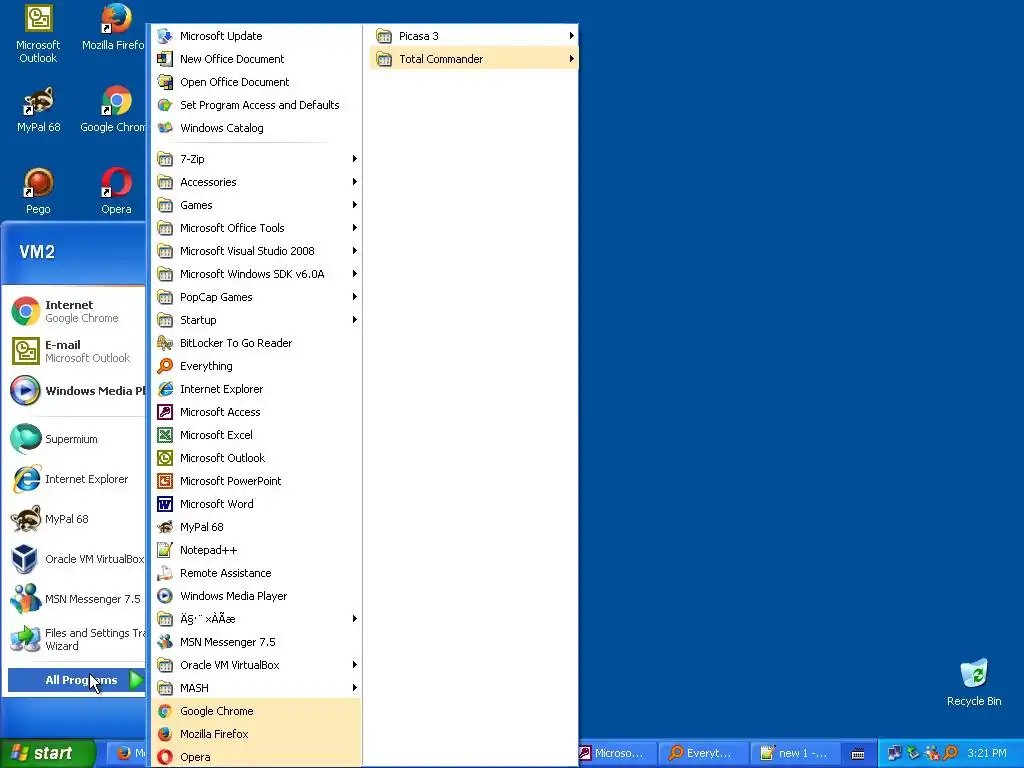Expand Microsoft Windows SDK v6.0A folder

coord(256,274)
